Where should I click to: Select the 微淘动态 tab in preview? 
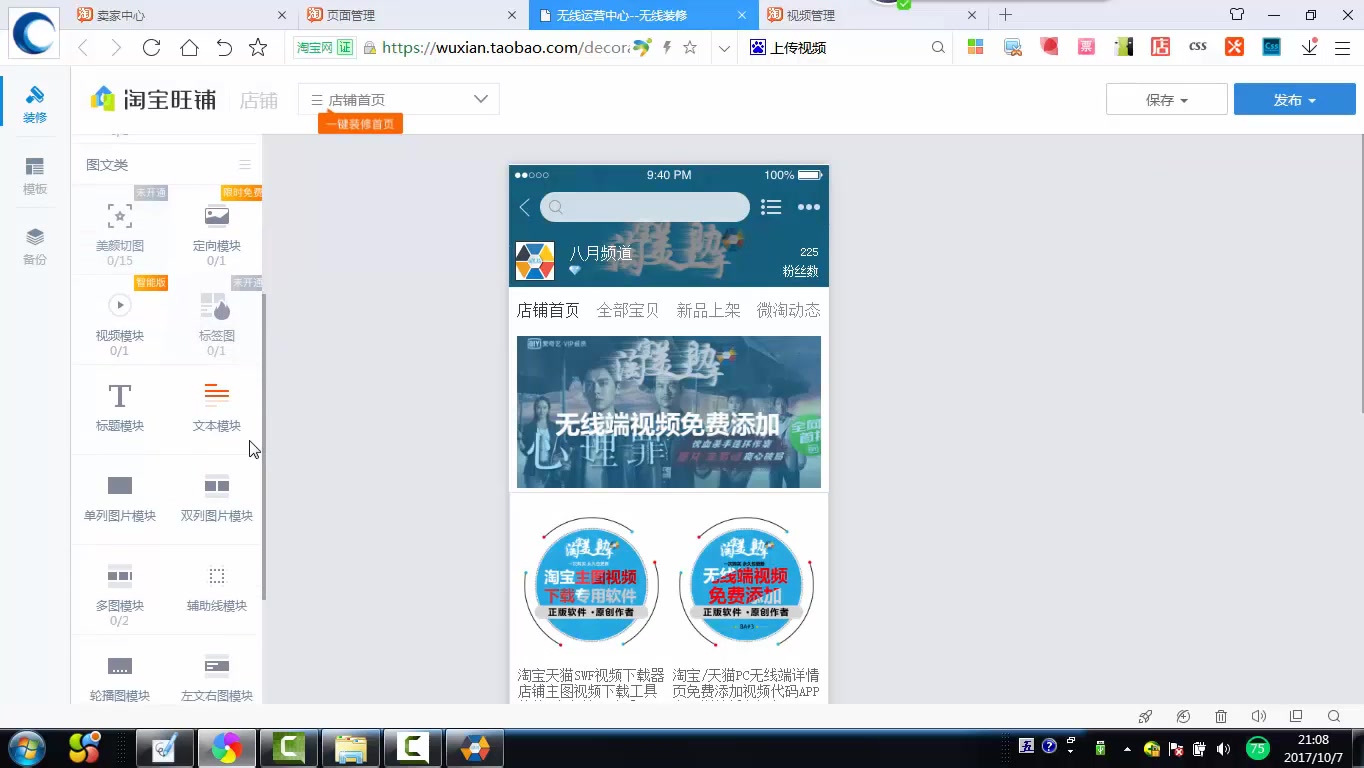coord(789,310)
